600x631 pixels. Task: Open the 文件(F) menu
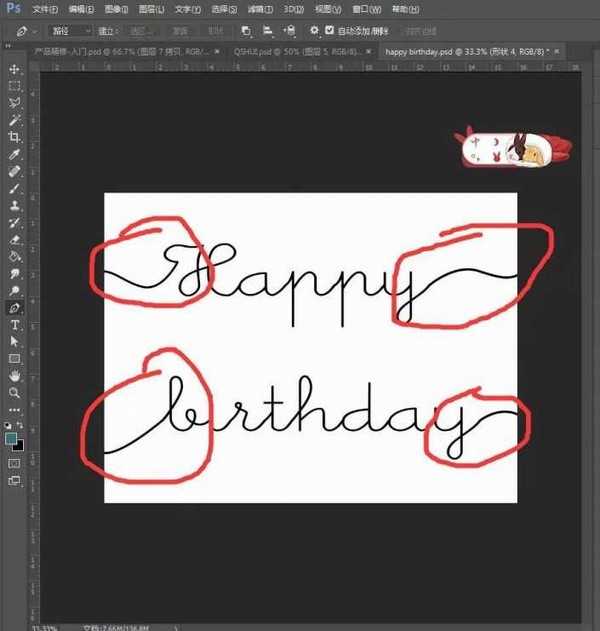point(44,8)
